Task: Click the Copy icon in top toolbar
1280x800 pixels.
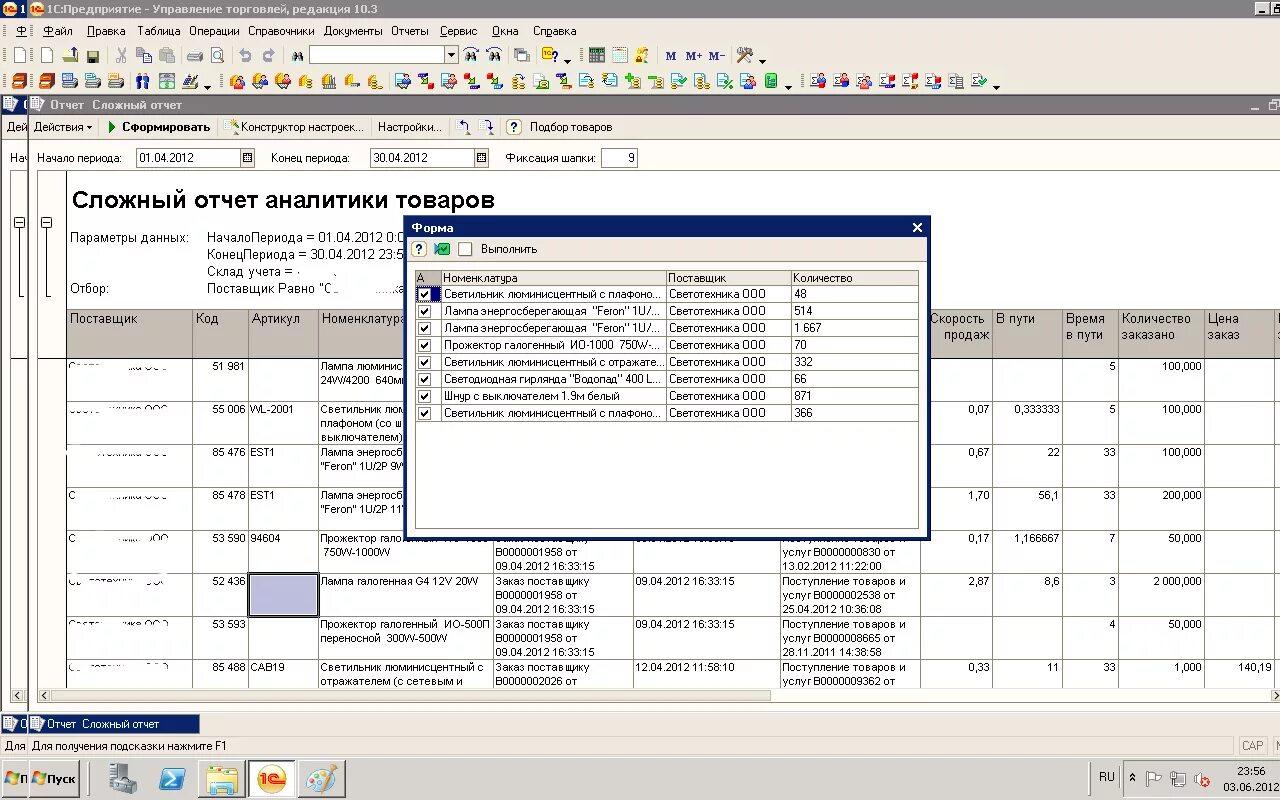Action: click(145, 56)
